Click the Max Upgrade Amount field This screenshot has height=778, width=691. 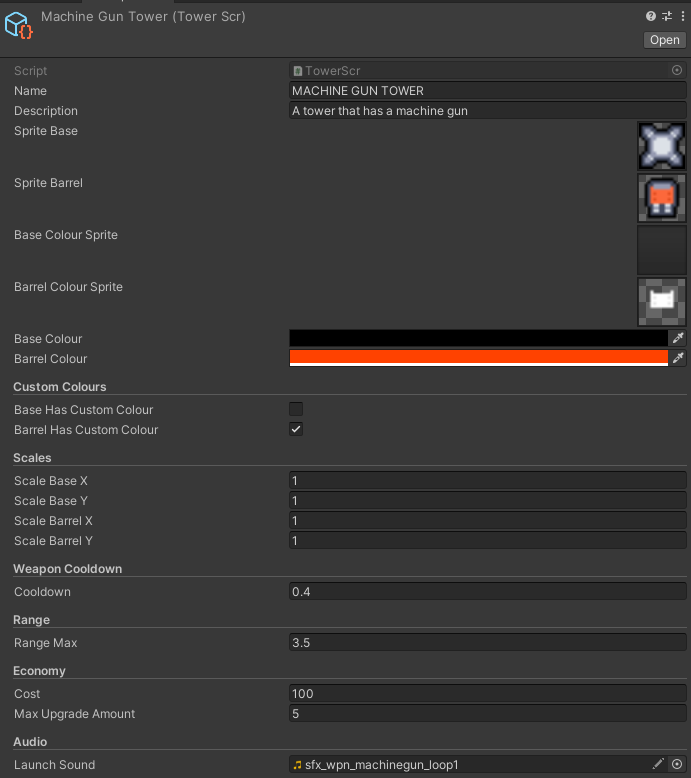click(488, 713)
